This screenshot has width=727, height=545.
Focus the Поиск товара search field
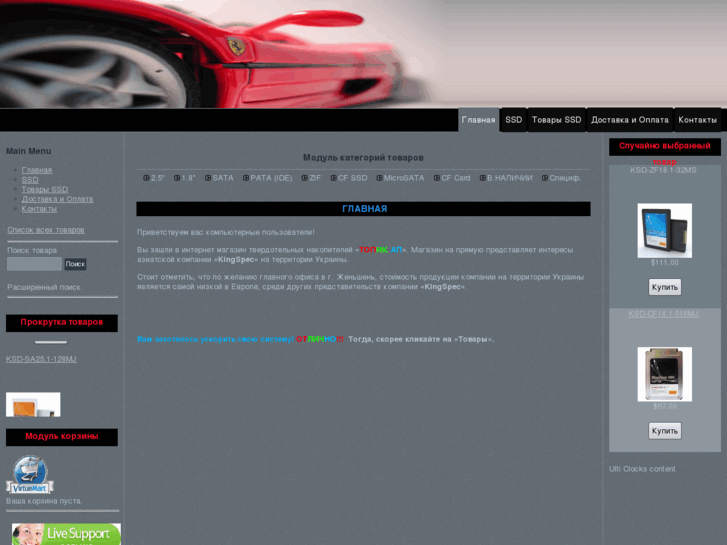point(34,264)
